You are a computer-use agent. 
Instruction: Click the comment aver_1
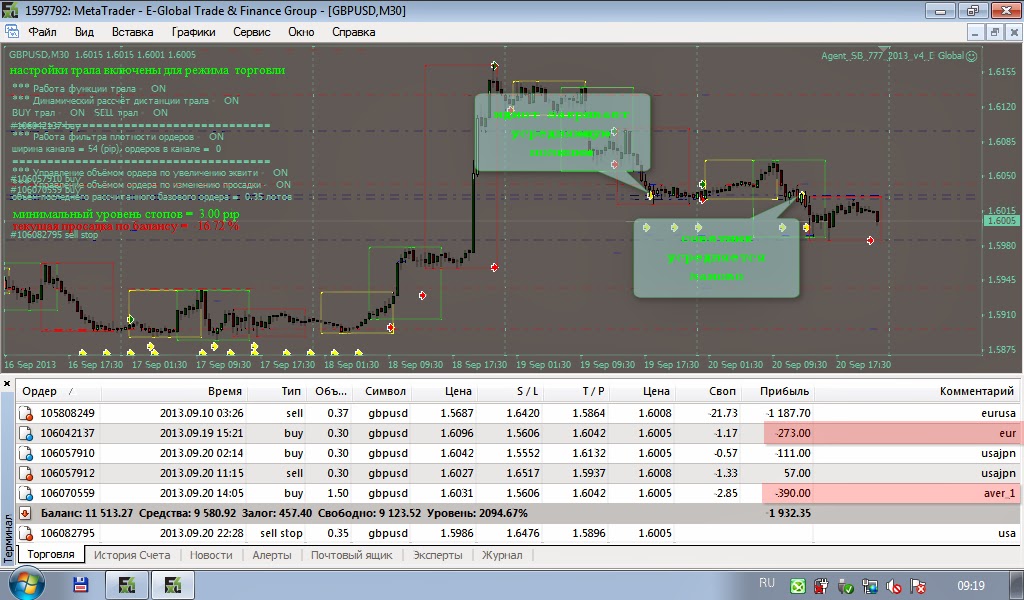pyautogui.click(x=999, y=494)
